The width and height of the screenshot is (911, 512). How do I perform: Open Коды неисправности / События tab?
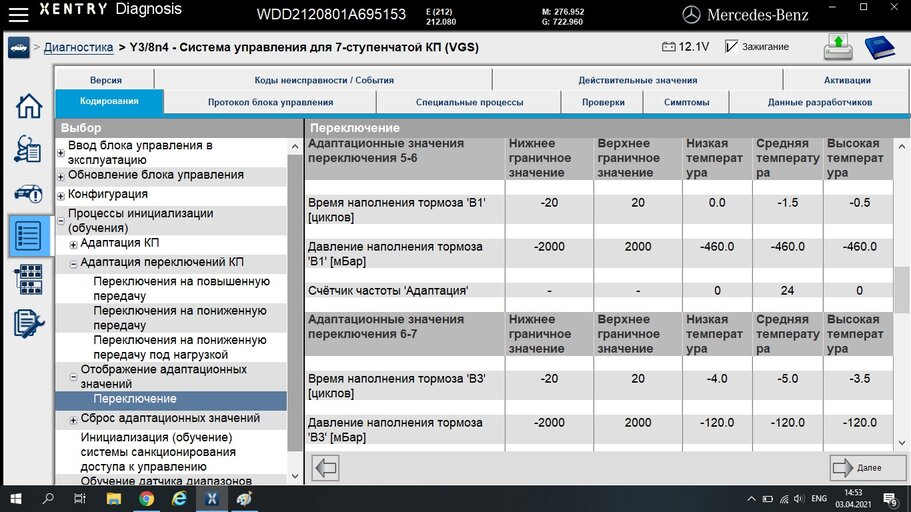(x=324, y=80)
